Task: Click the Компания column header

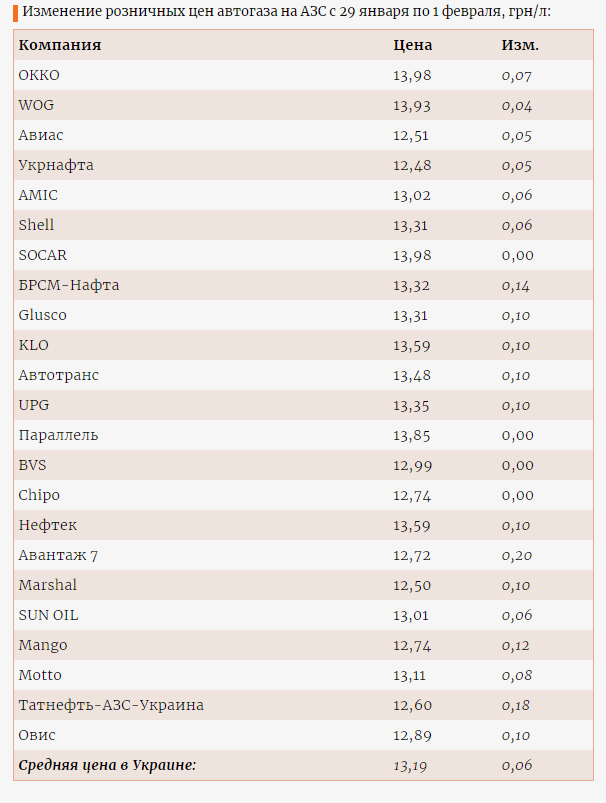Action: coord(60,45)
